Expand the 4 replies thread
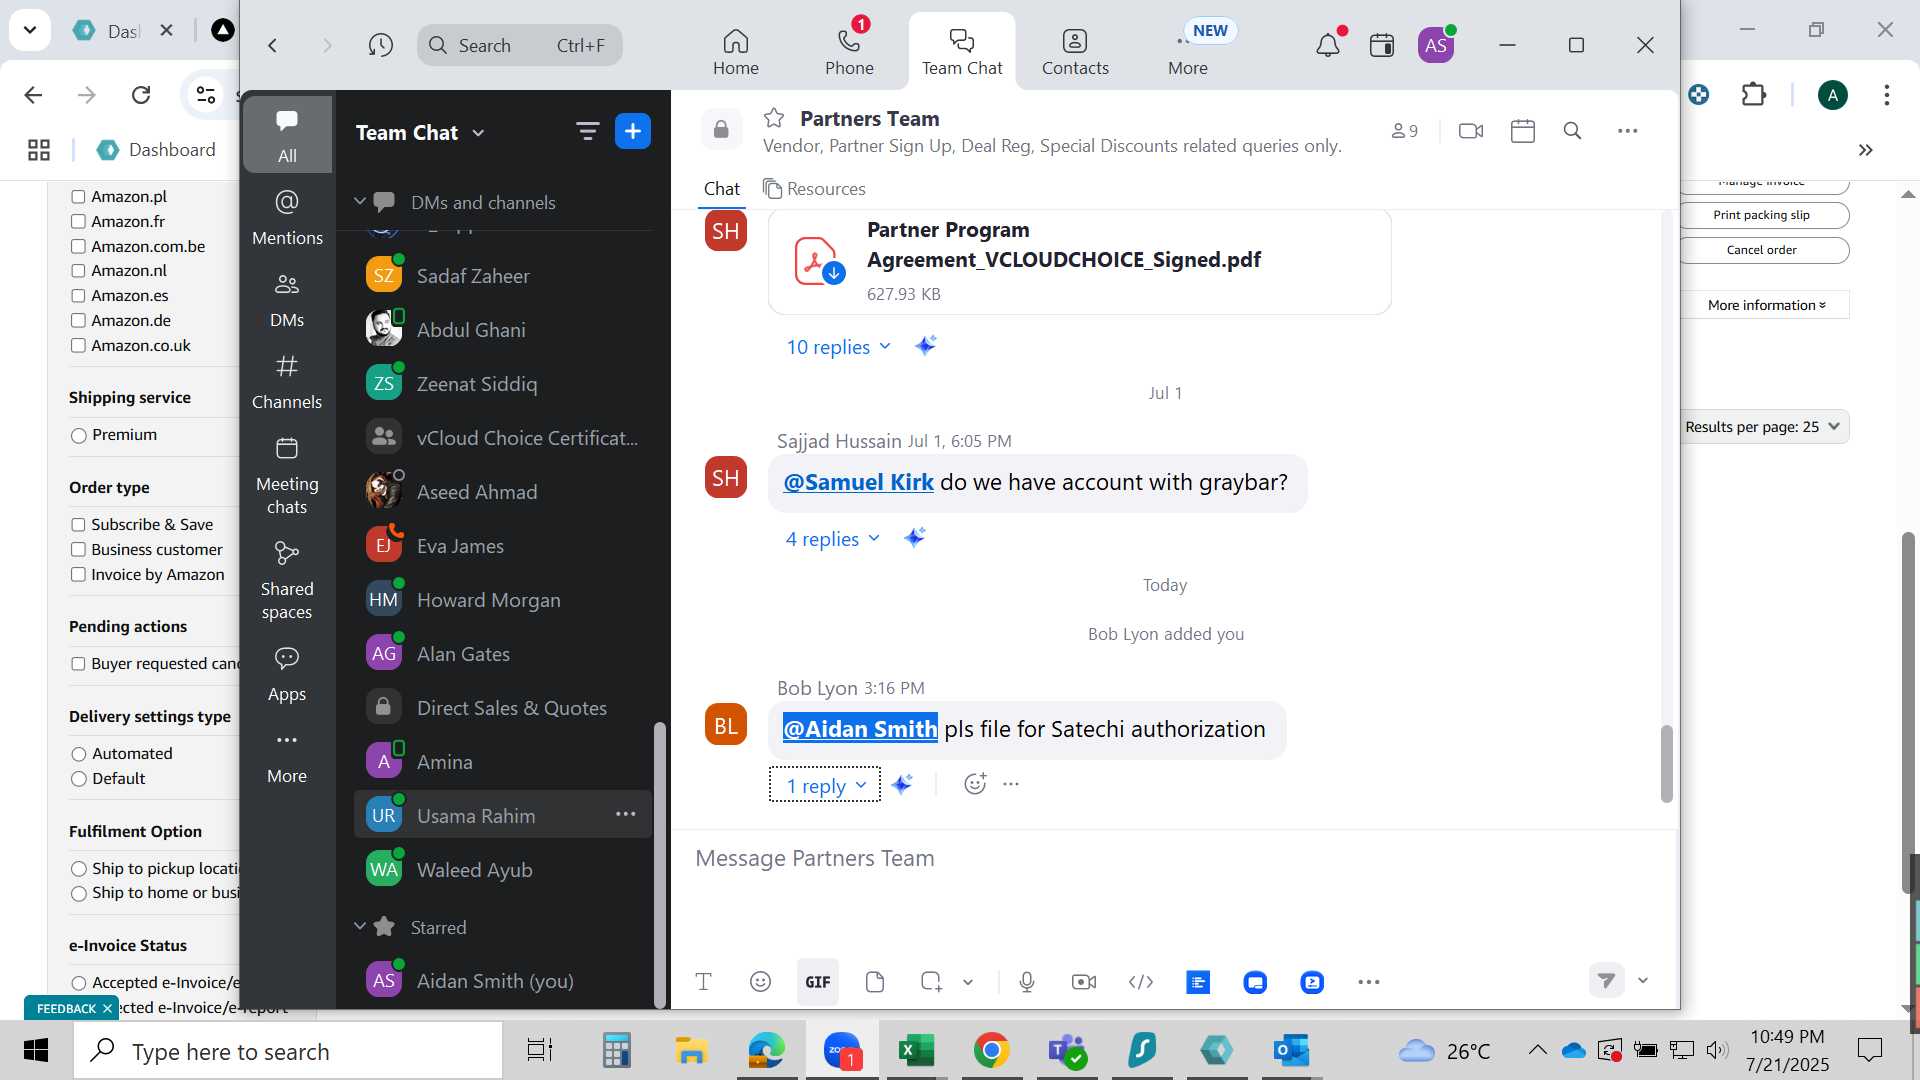The width and height of the screenshot is (1920, 1080). pyautogui.click(x=832, y=539)
